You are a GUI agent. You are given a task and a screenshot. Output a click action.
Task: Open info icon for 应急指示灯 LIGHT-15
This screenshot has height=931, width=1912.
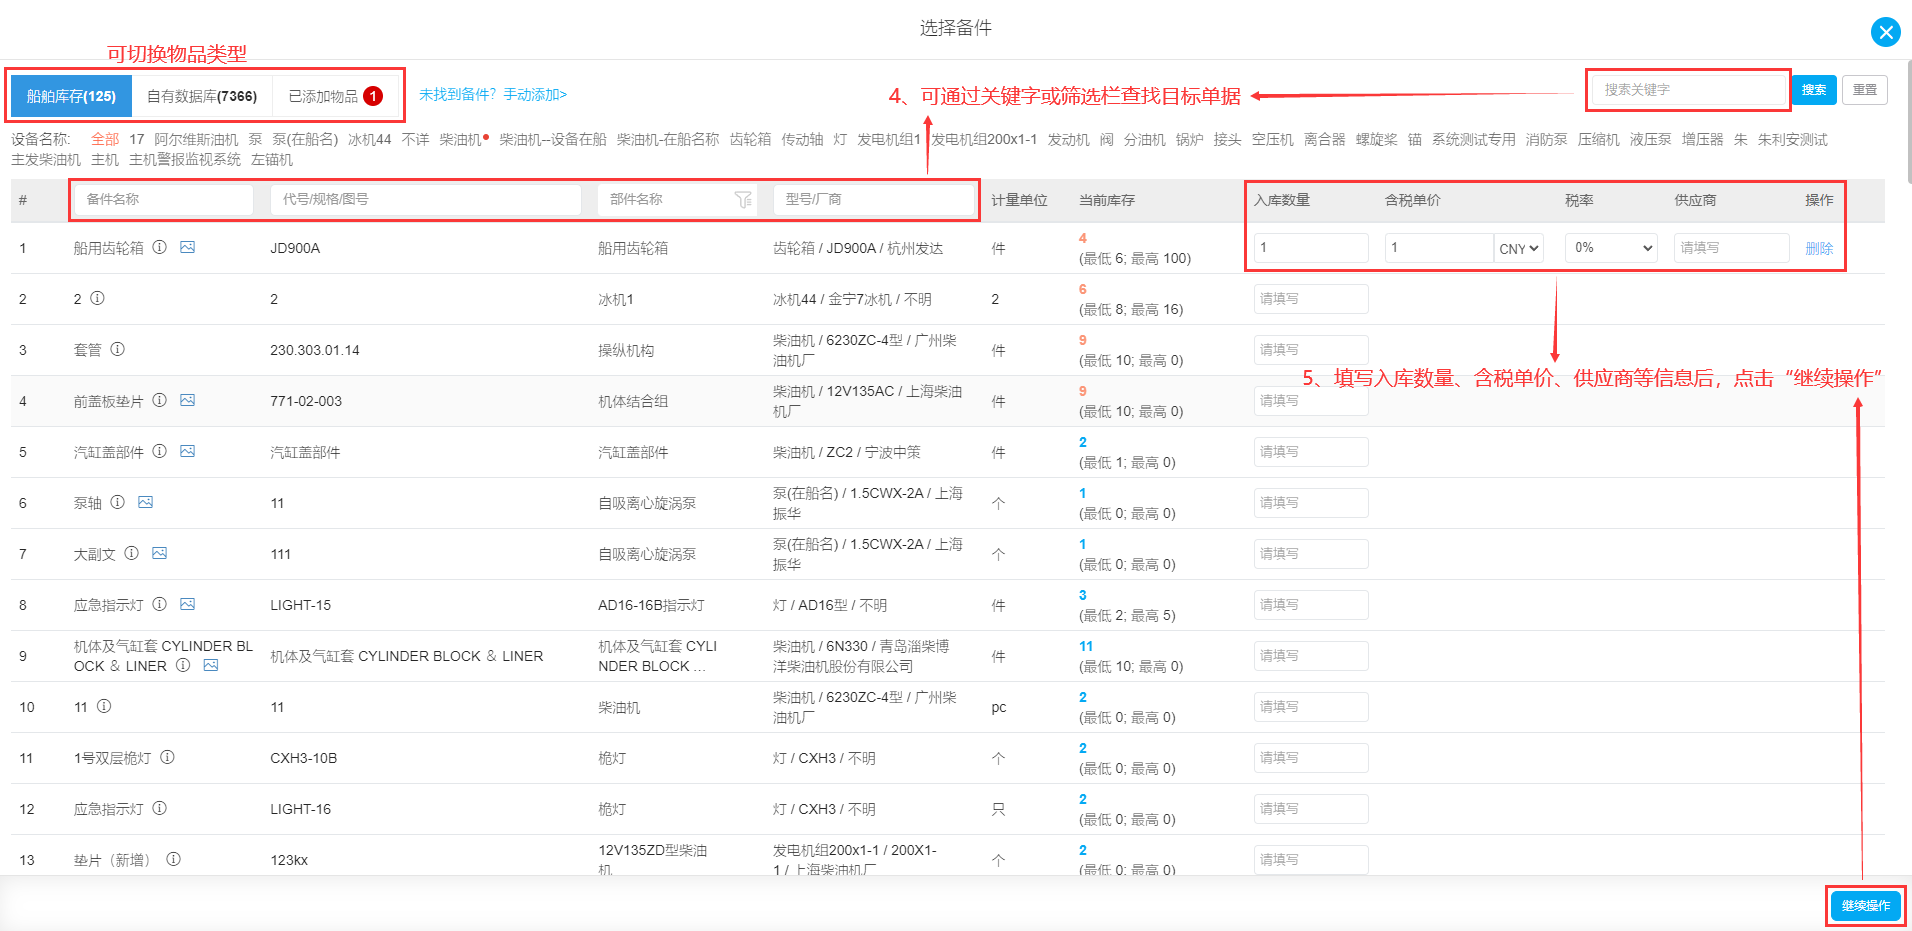pyautogui.click(x=159, y=604)
